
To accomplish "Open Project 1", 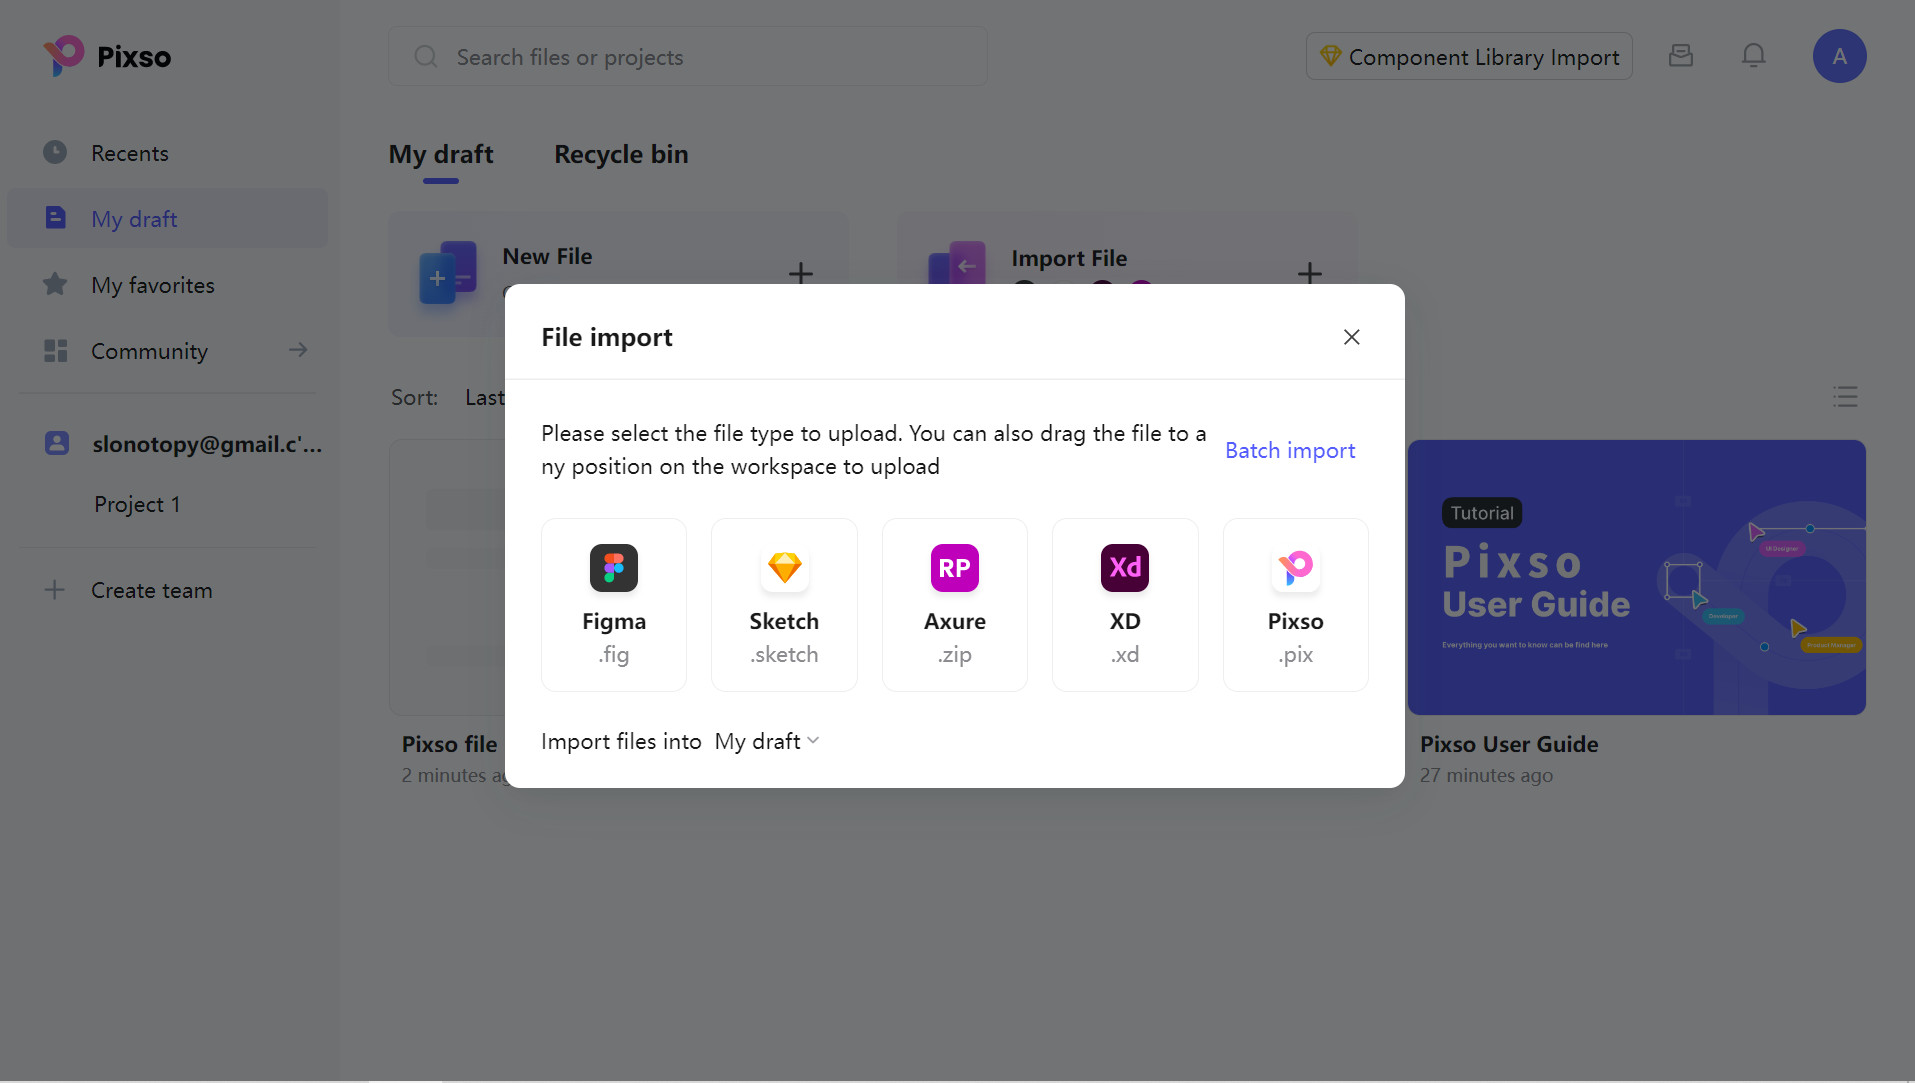I will [x=137, y=504].
